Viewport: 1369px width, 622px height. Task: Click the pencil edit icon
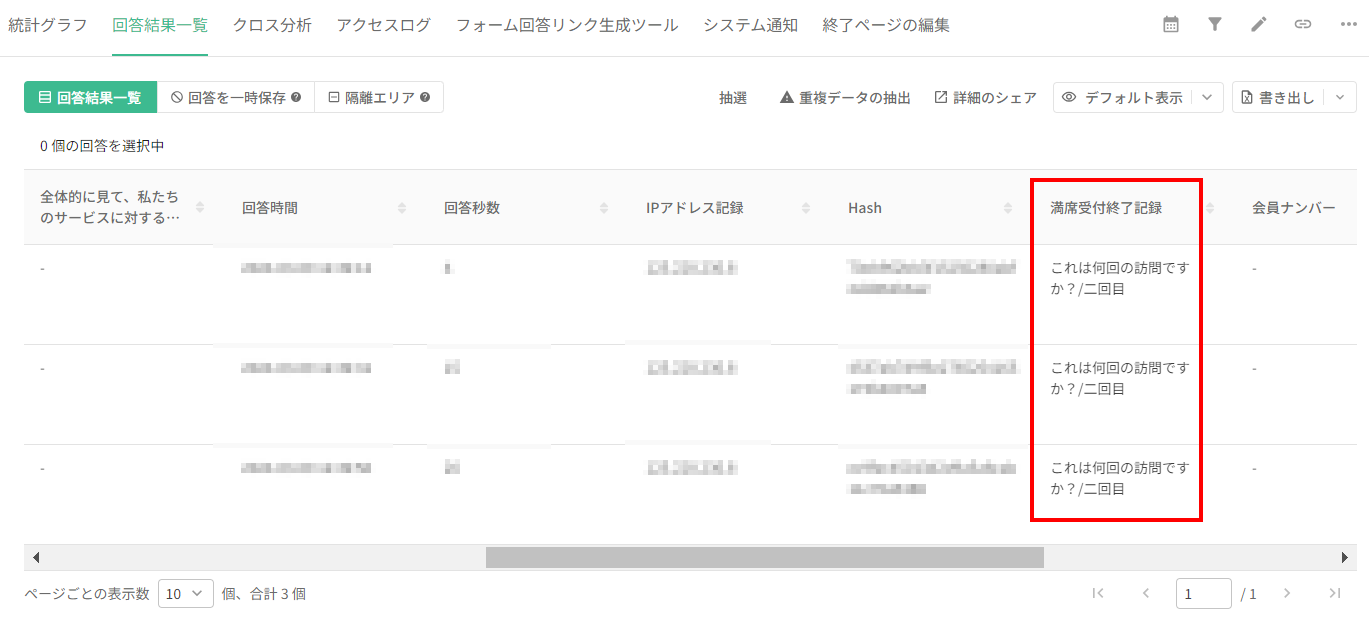(1259, 25)
